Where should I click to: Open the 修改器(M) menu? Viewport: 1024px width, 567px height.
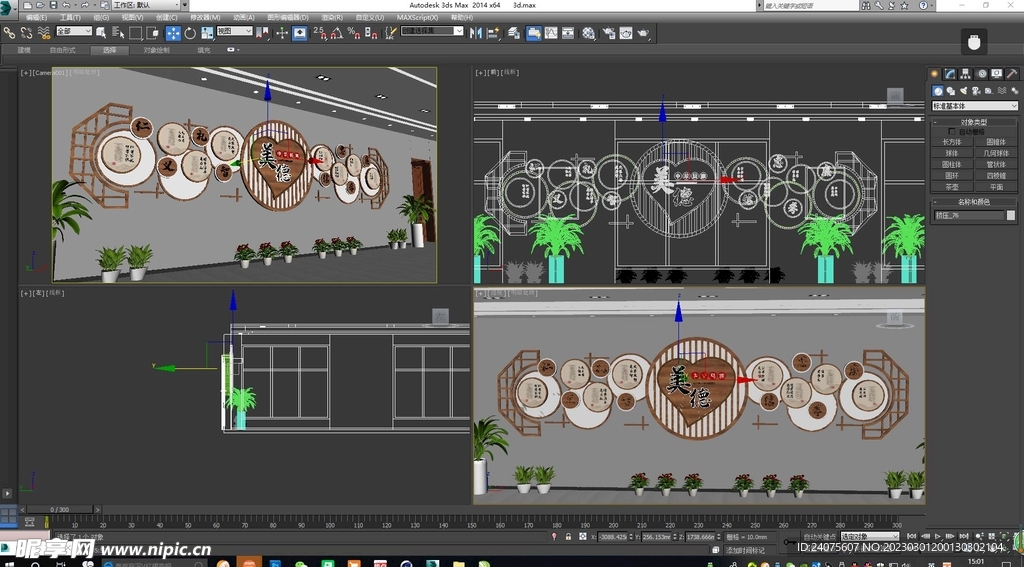(203, 17)
